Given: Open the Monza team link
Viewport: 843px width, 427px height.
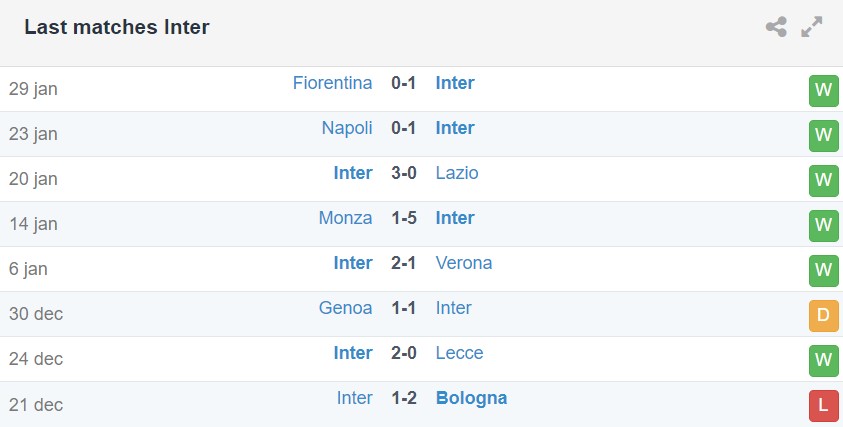Looking at the screenshot, I should pyautogui.click(x=345, y=218).
